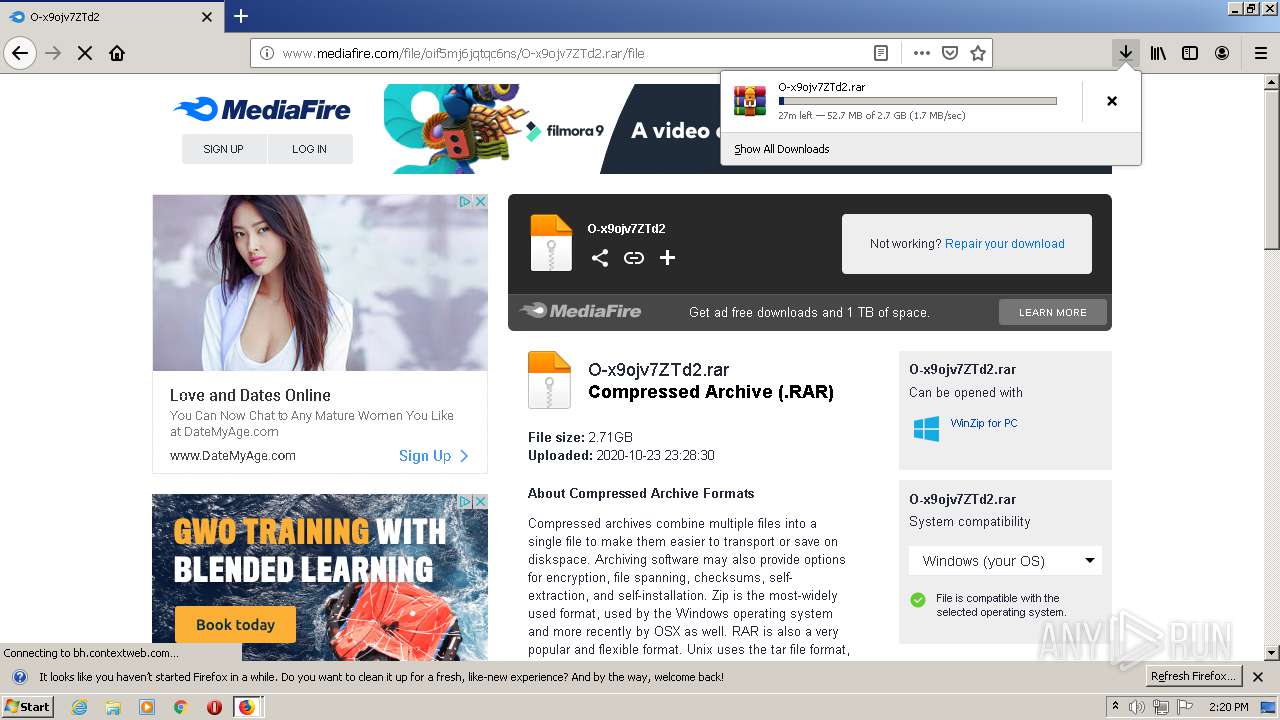Click the File size 2.71GB text
This screenshot has height=720, width=1280.
(580, 438)
